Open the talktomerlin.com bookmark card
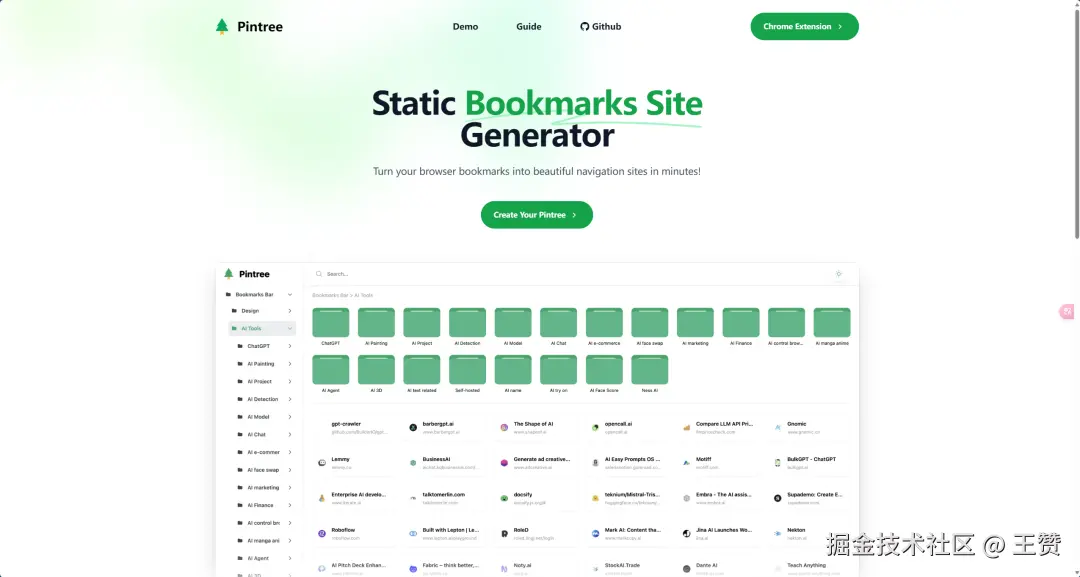Viewport: 1080px width, 577px height. point(444,498)
